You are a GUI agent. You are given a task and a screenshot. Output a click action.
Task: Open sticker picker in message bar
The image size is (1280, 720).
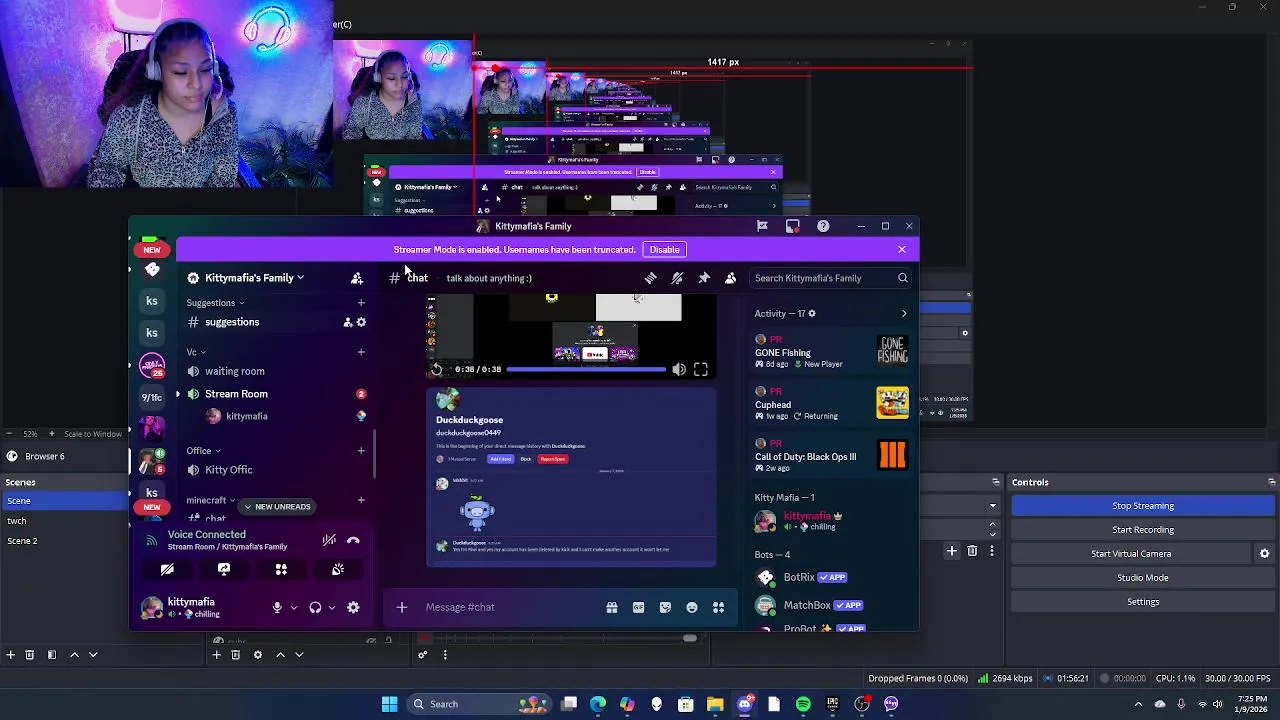(665, 607)
